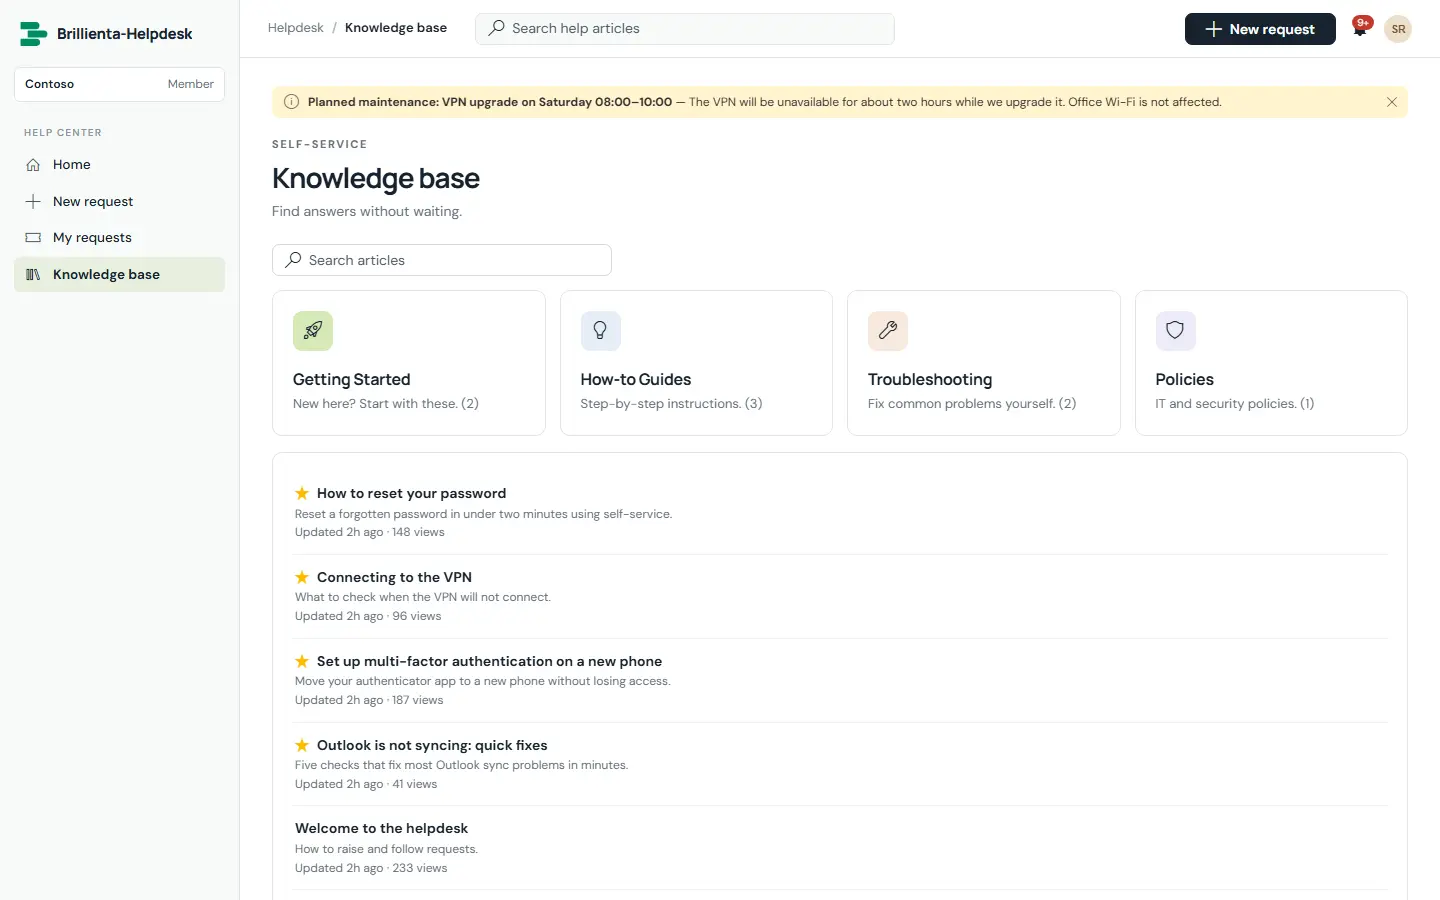The width and height of the screenshot is (1440, 900).
Task: Click the Member role label
Action: click(x=190, y=84)
